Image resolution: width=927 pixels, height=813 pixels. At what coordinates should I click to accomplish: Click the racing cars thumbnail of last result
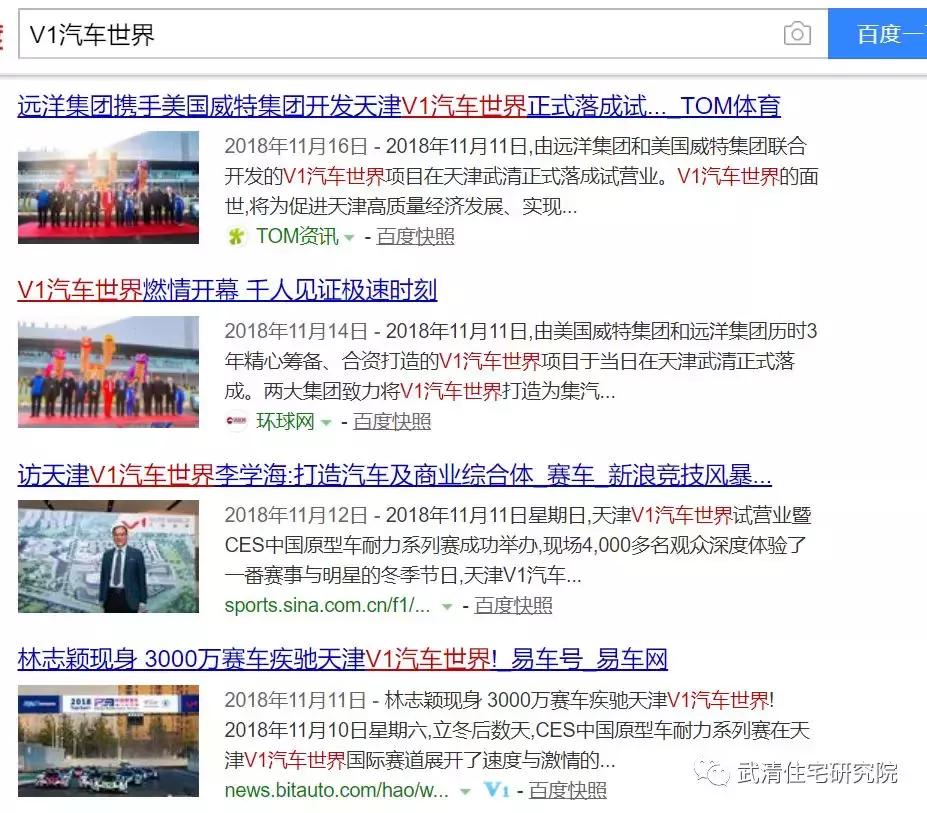108,744
